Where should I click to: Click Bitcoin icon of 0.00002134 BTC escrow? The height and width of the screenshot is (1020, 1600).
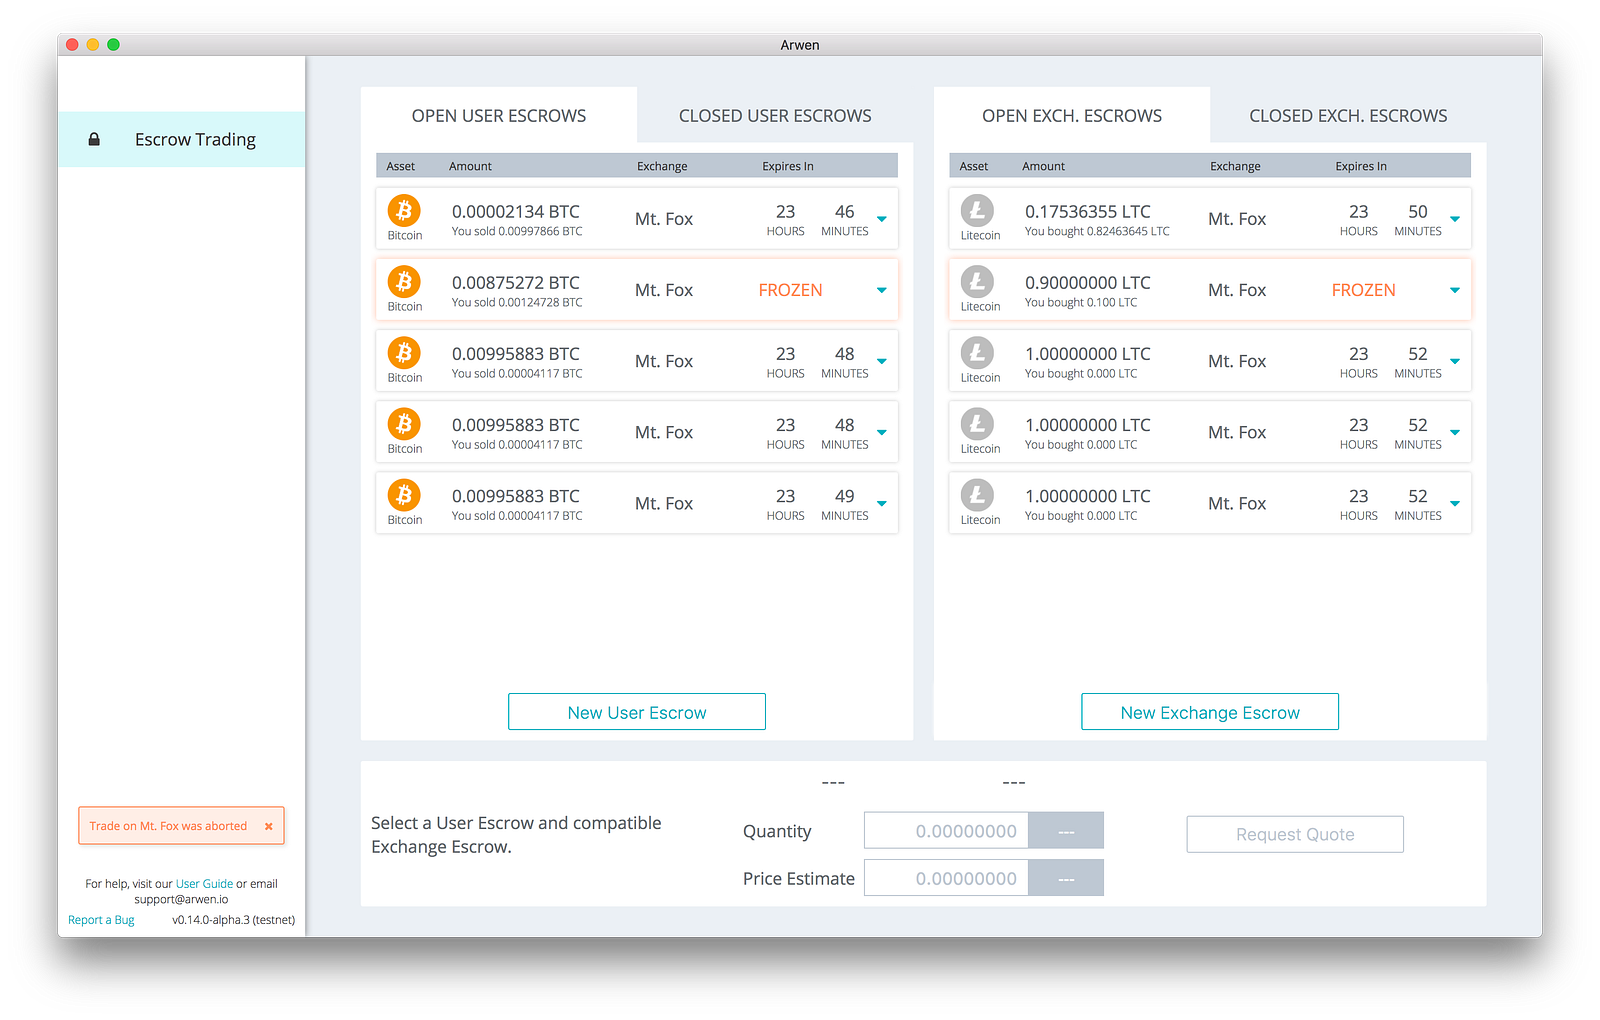coord(404,210)
